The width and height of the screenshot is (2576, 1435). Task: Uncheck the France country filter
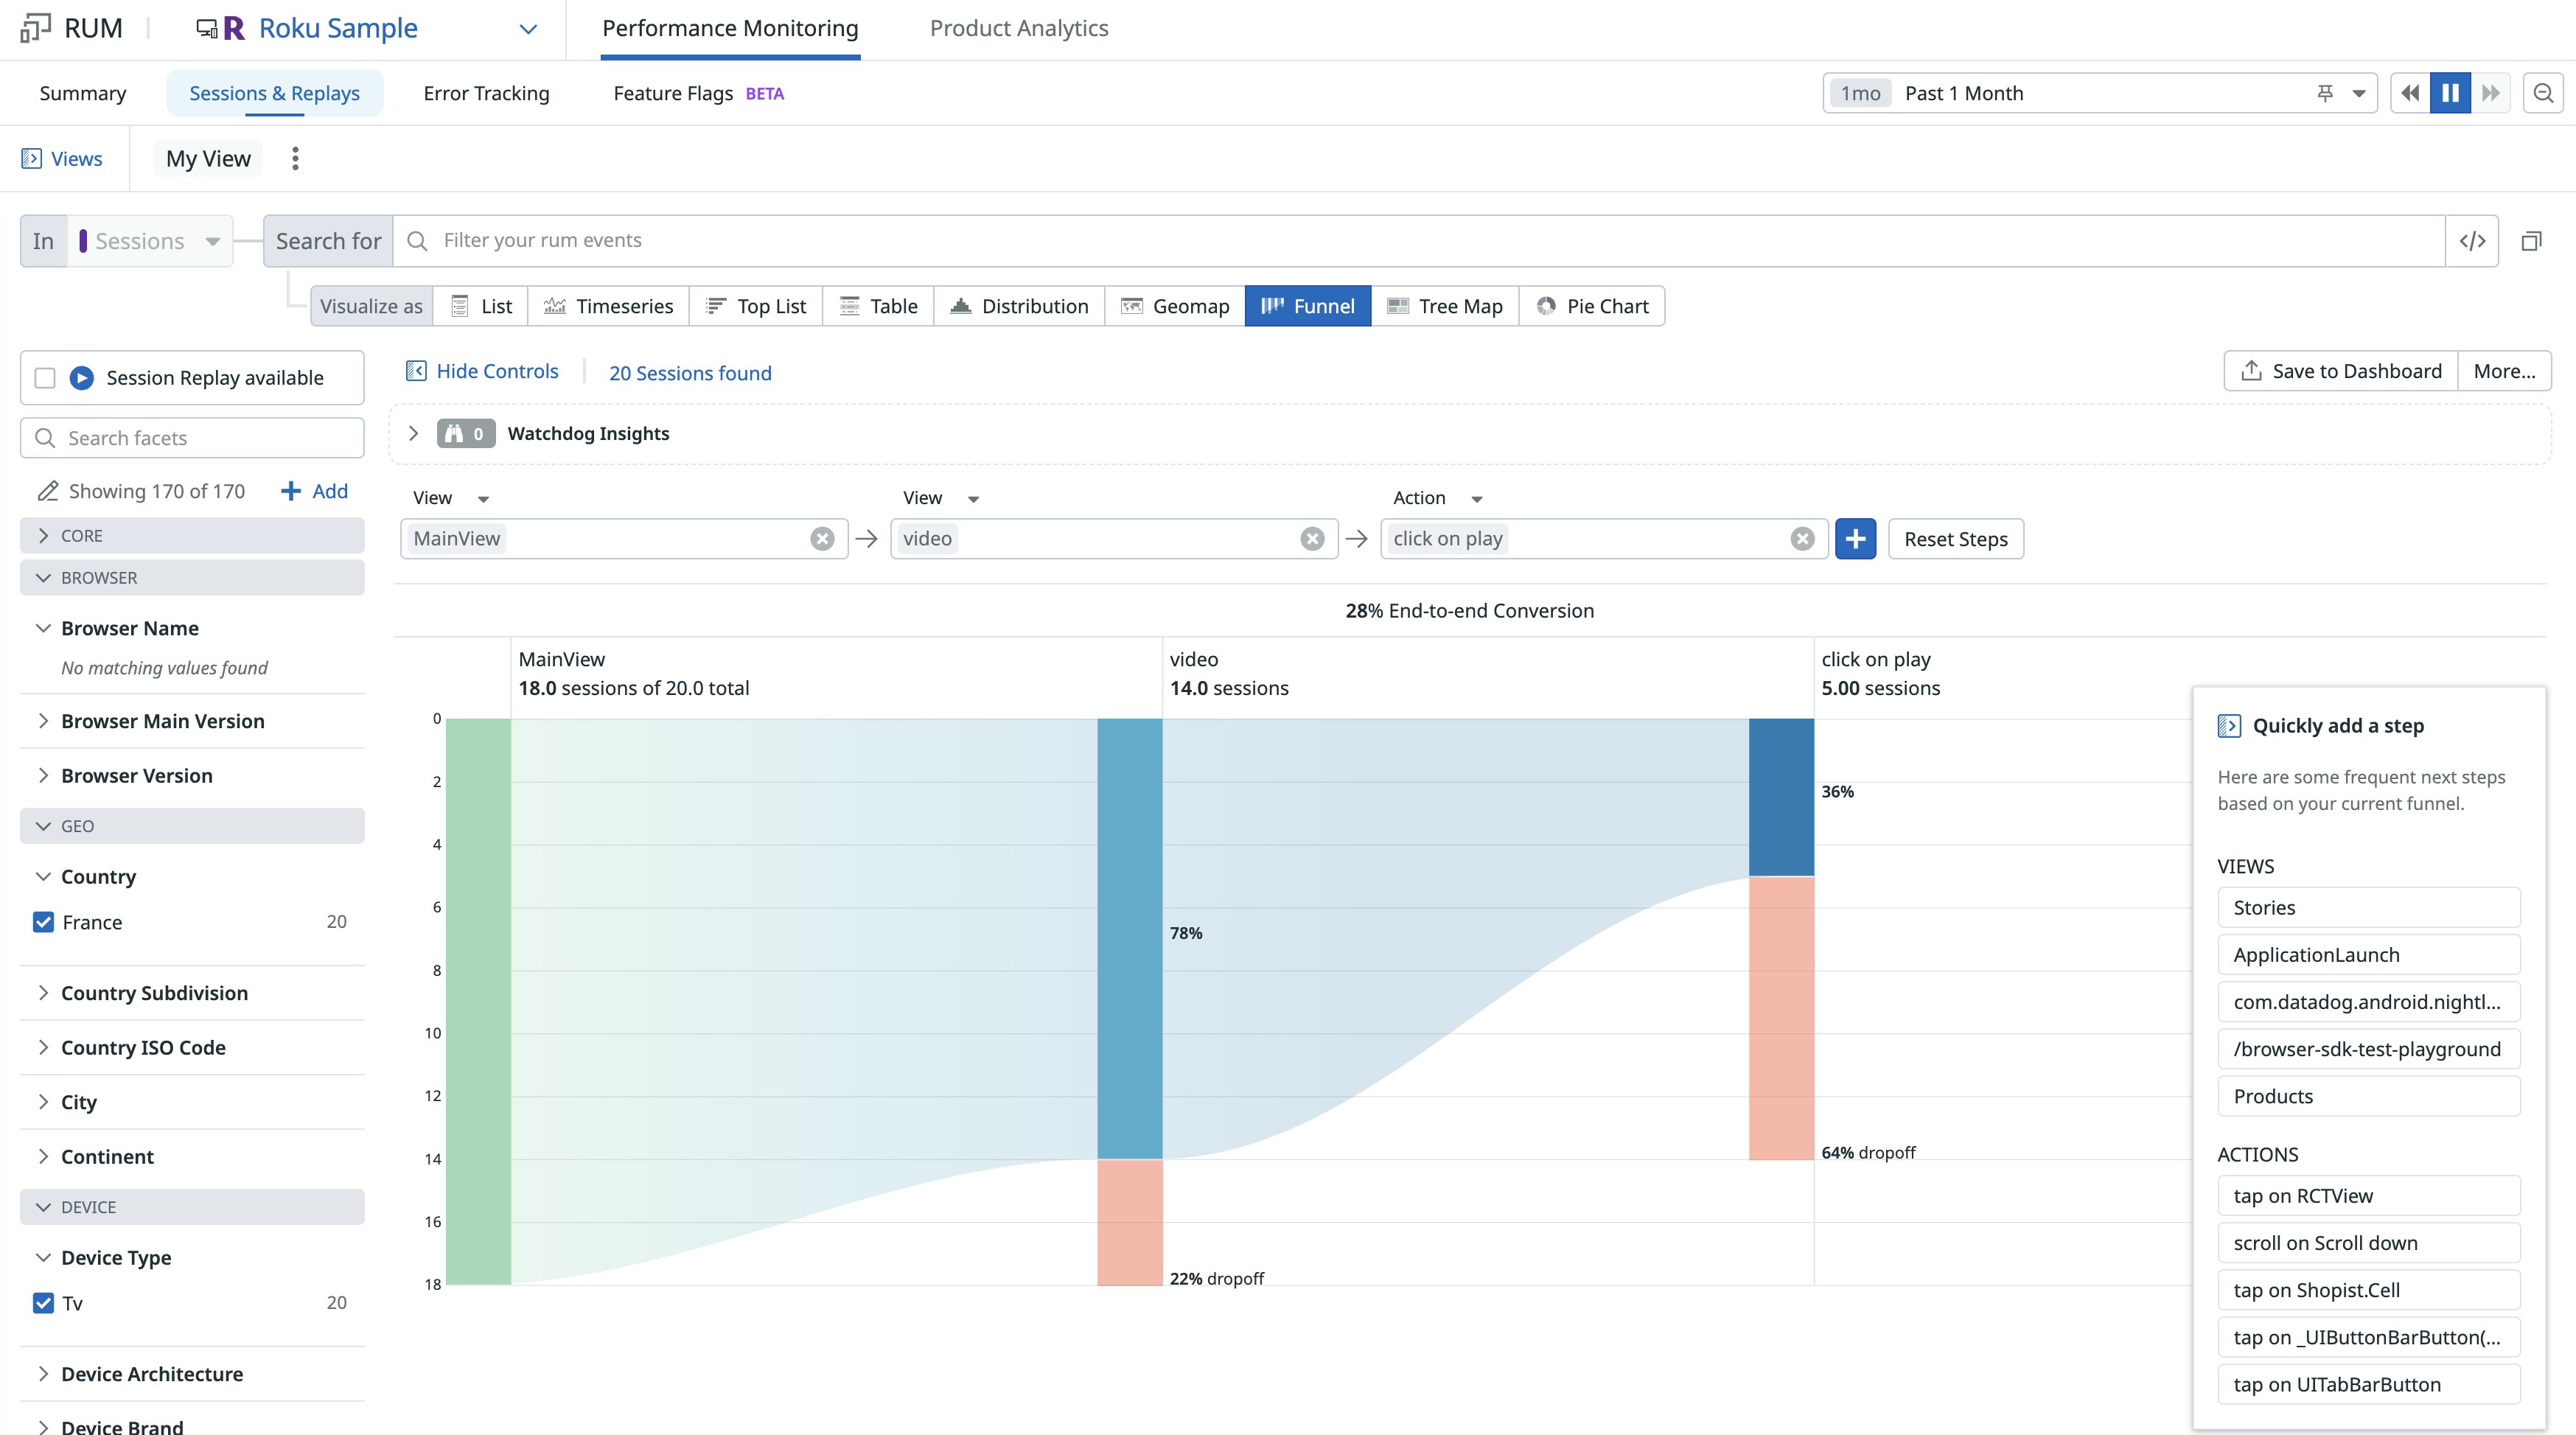[x=43, y=922]
